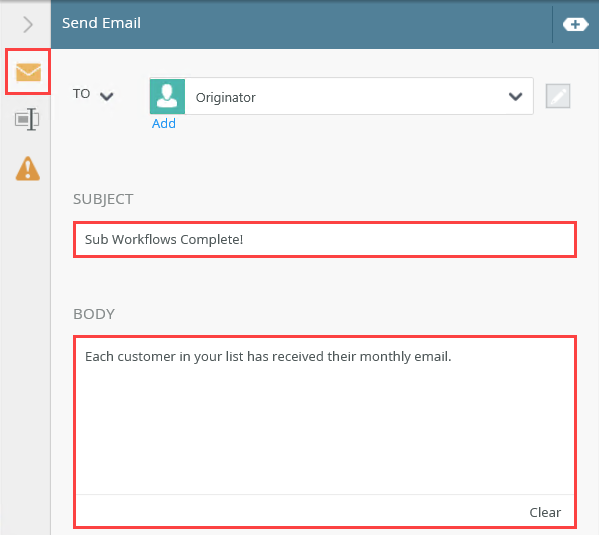
Task: Clear the email body text
Action: coord(545,512)
